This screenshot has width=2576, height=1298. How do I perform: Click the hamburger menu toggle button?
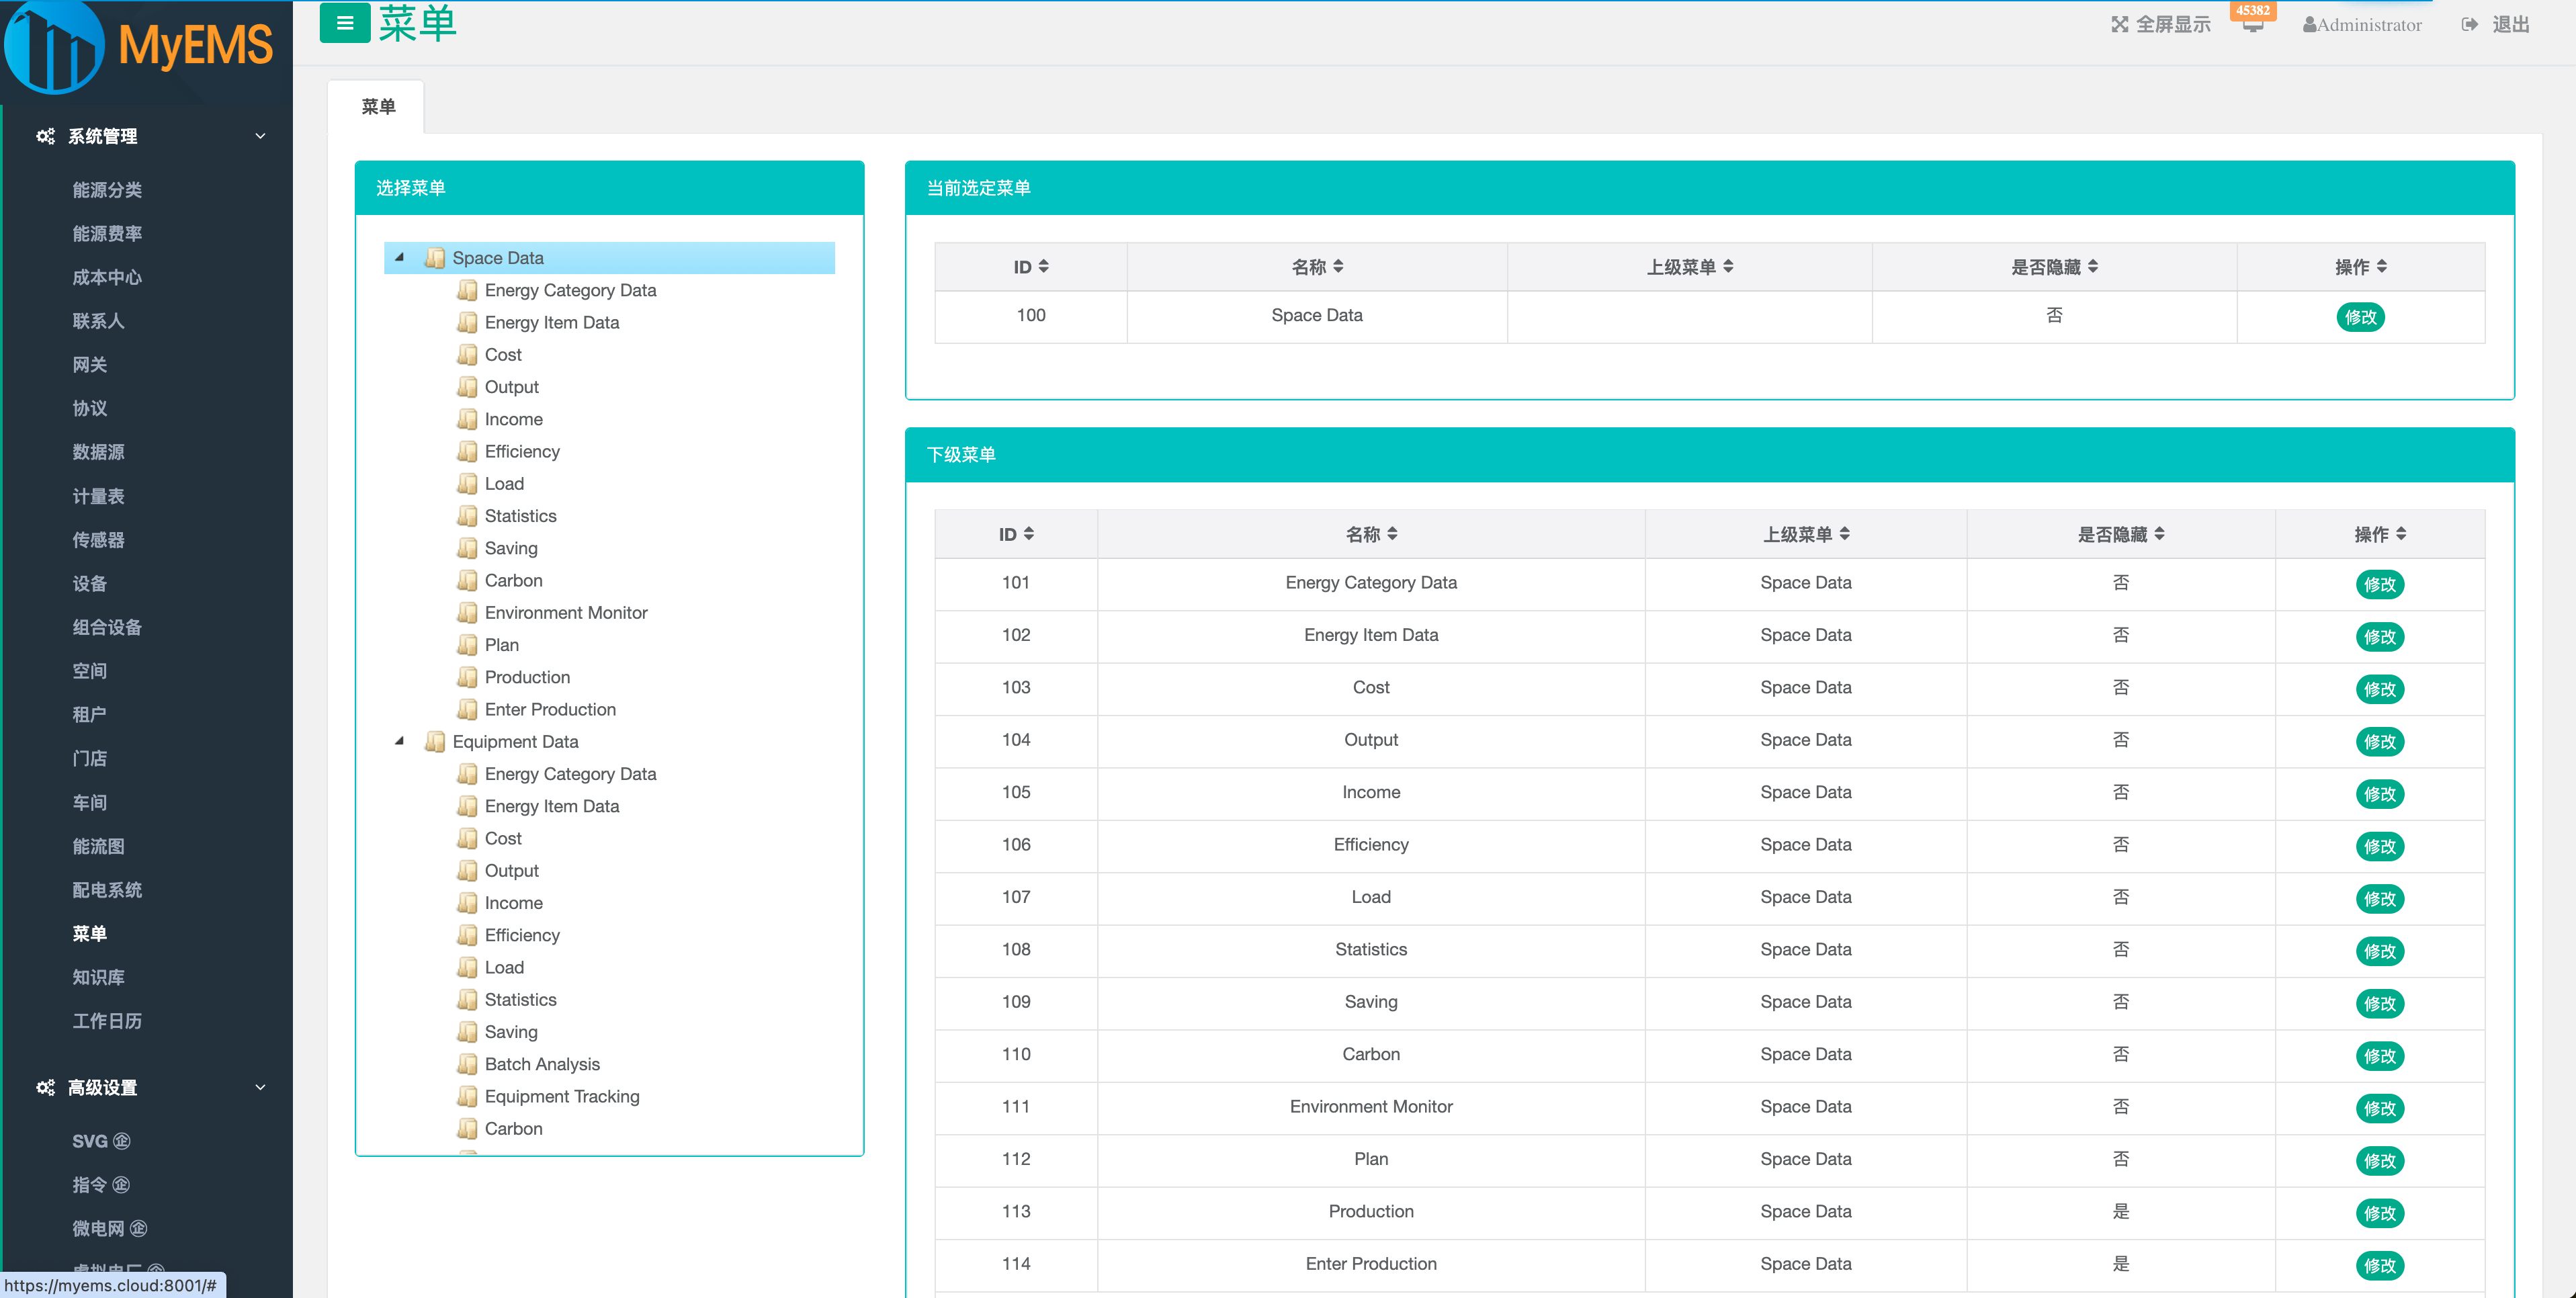[344, 24]
